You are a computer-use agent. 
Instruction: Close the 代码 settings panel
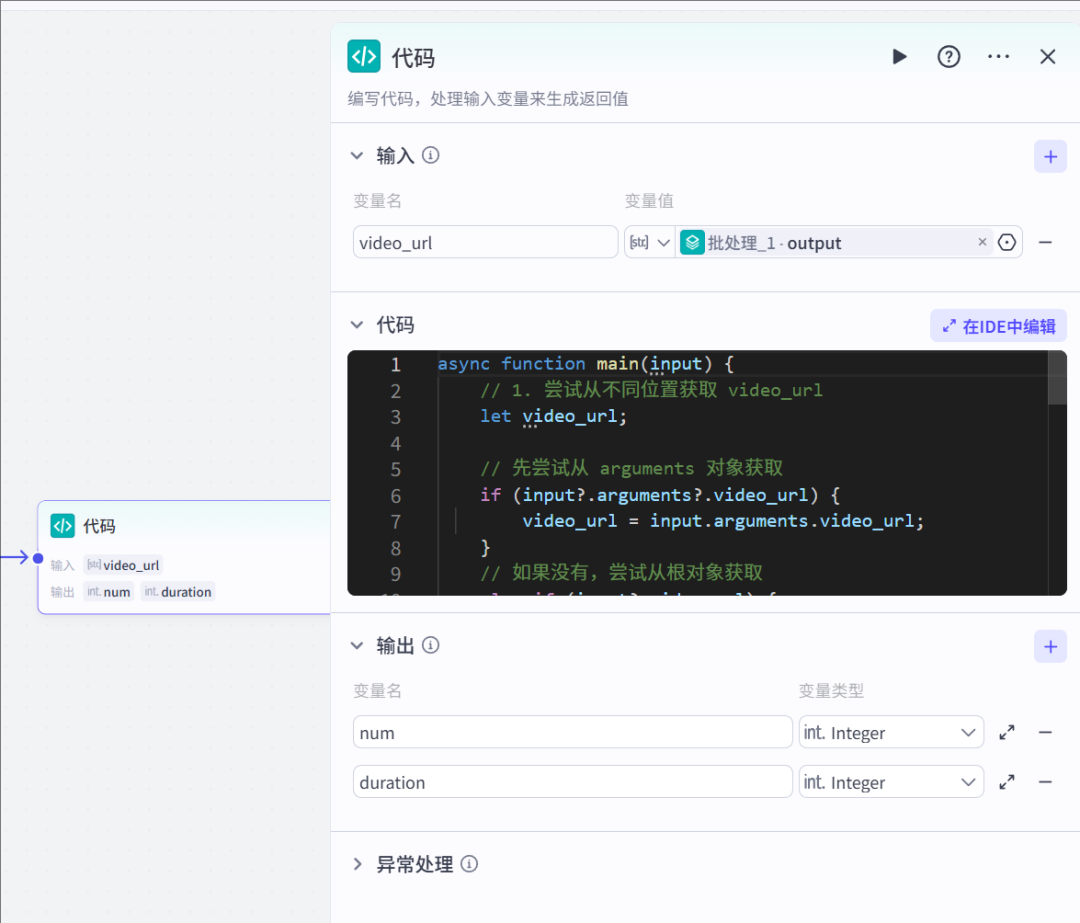coord(1047,56)
